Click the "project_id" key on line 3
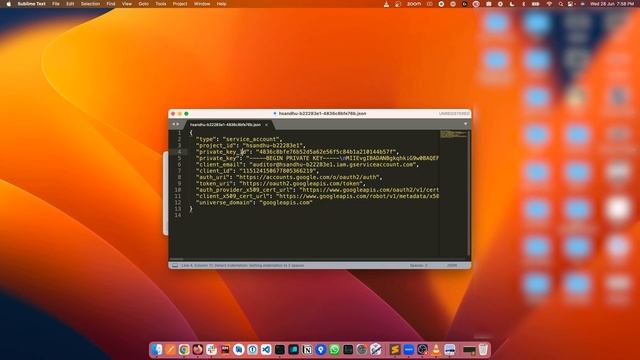Image resolution: width=640 pixels, height=360 pixels. pos(216,145)
